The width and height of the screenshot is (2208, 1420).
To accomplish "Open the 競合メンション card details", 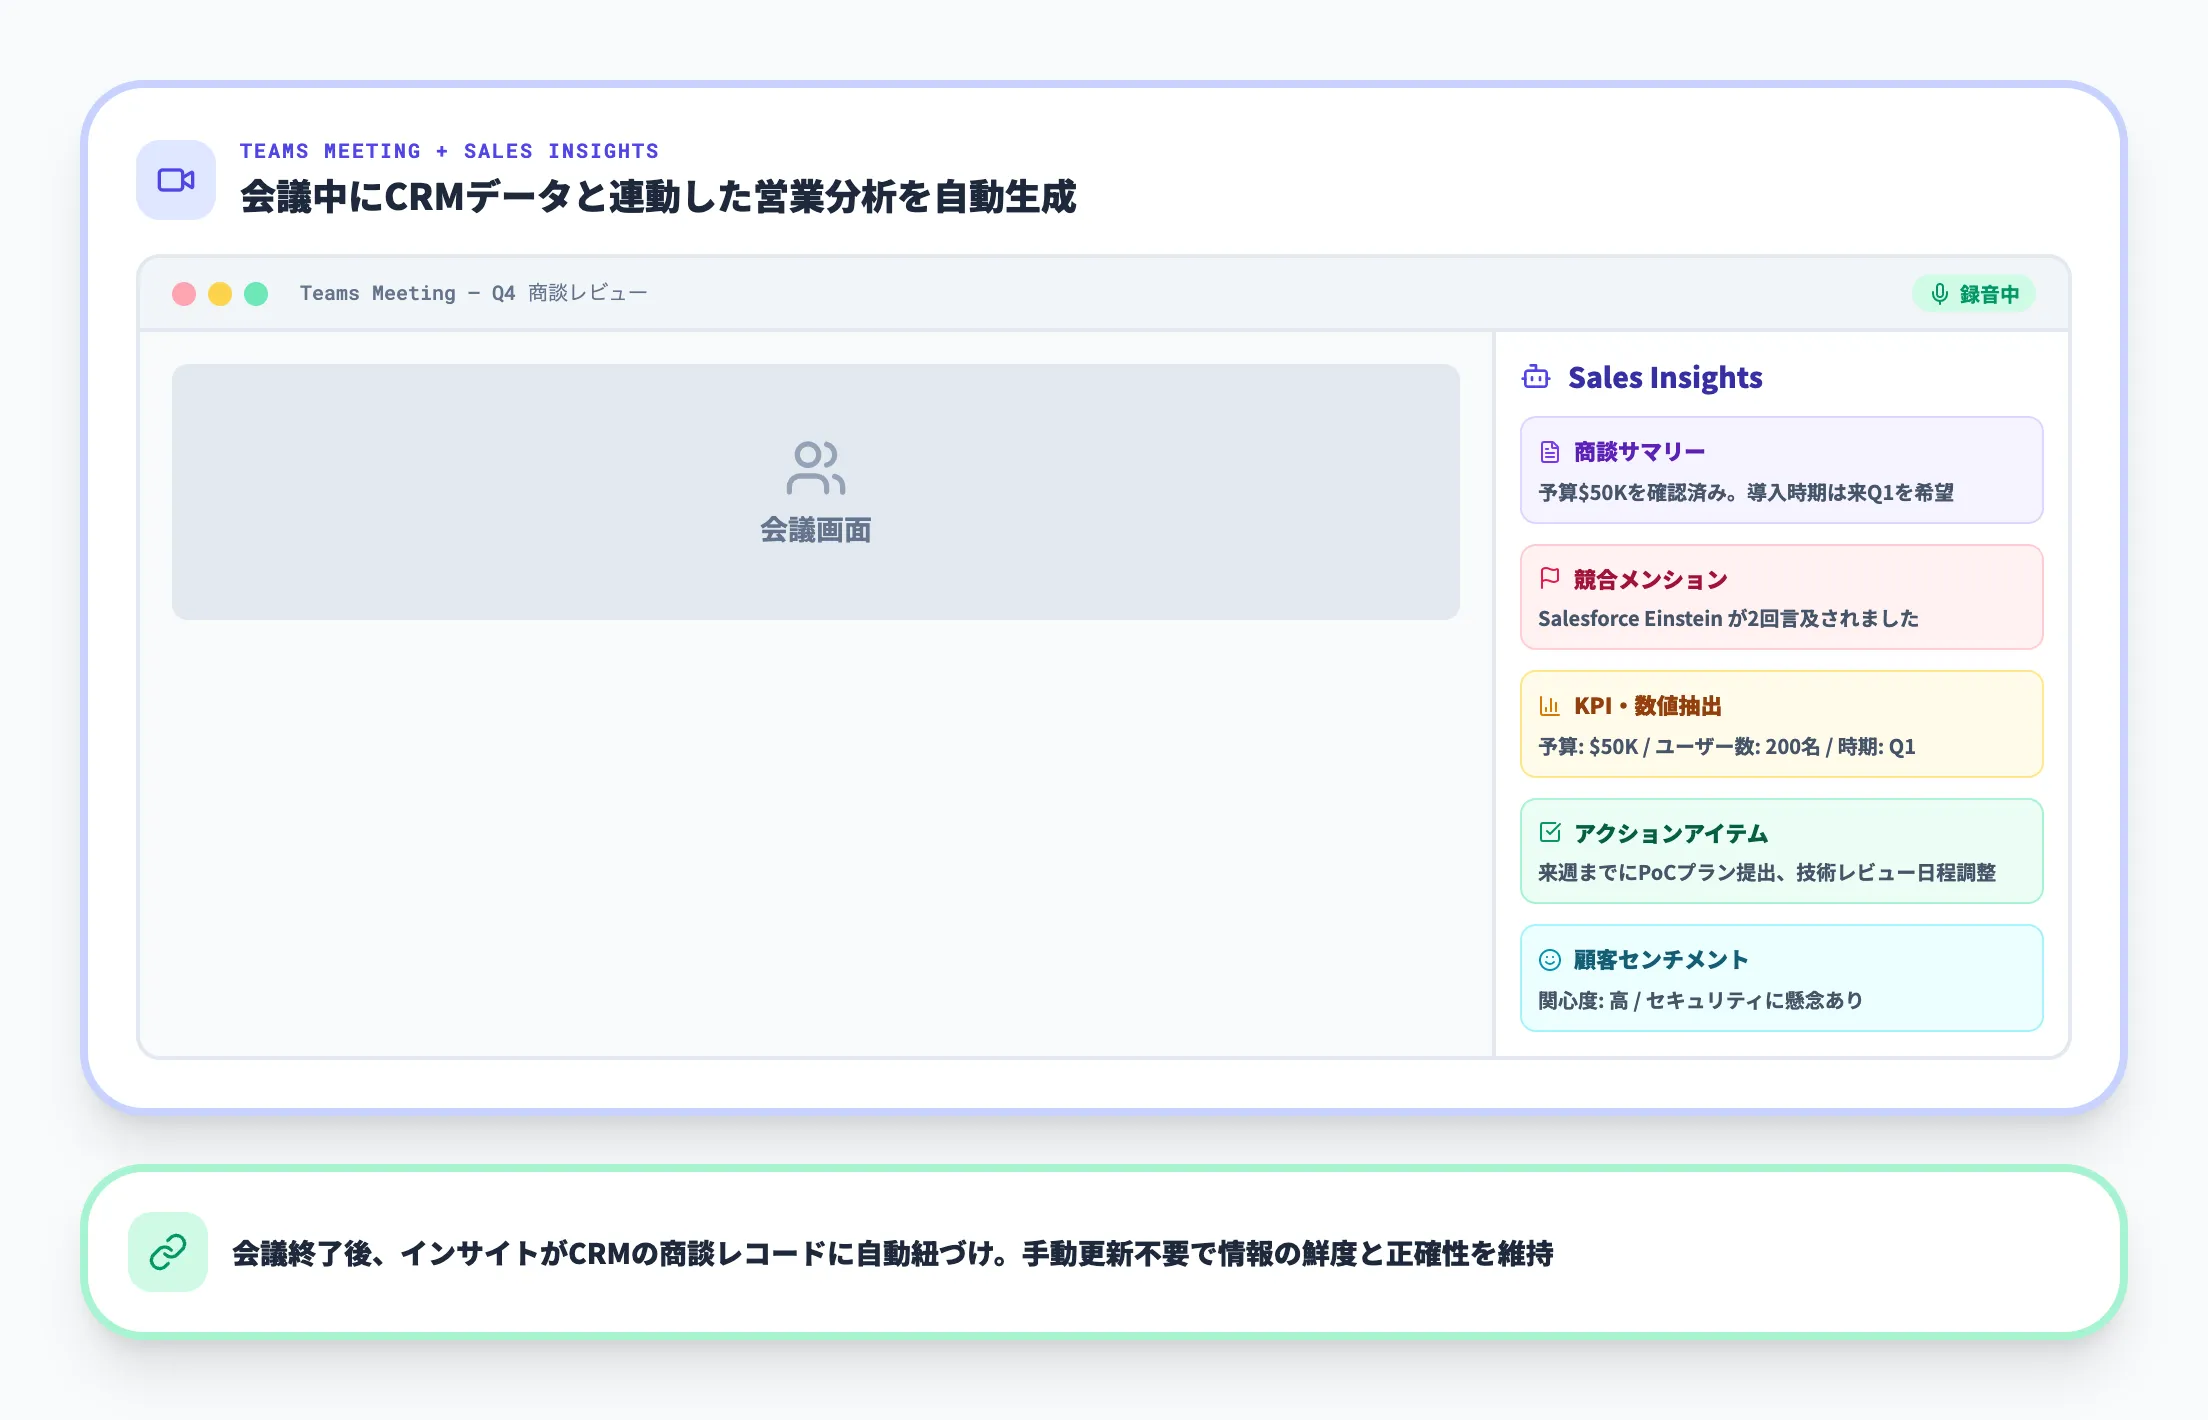I will tap(1780, 597).
